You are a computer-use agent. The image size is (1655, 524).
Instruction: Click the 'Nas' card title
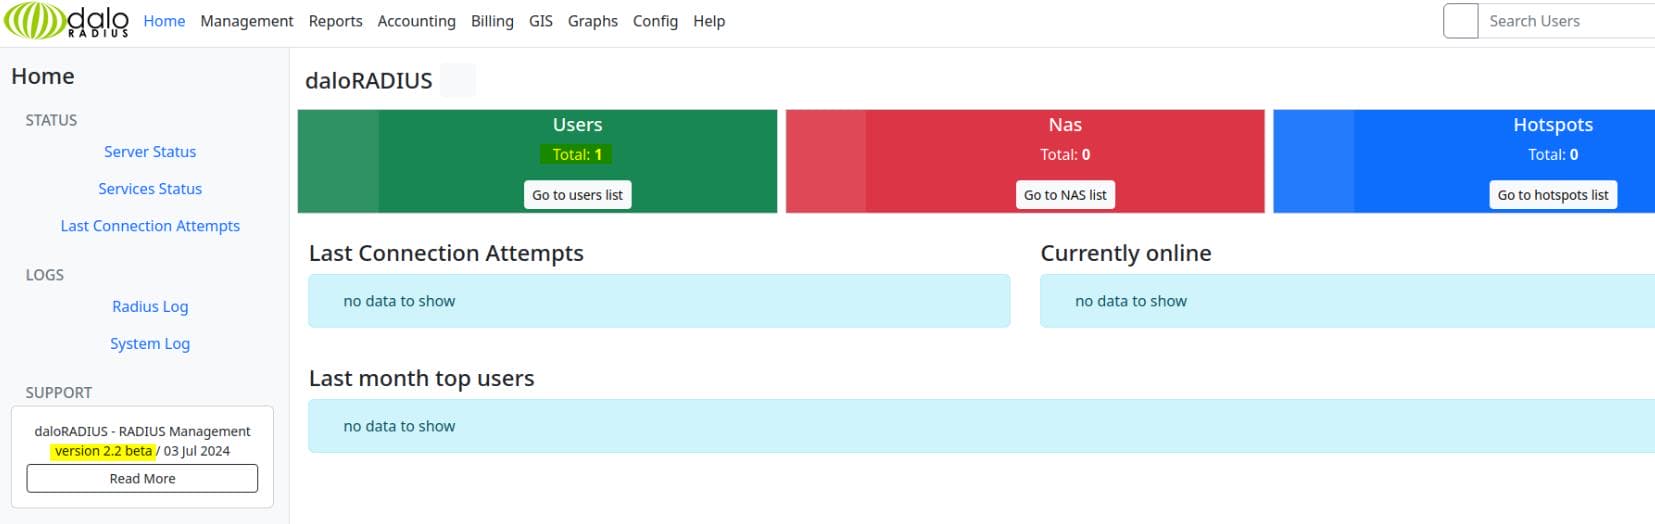coord(1065,125)
